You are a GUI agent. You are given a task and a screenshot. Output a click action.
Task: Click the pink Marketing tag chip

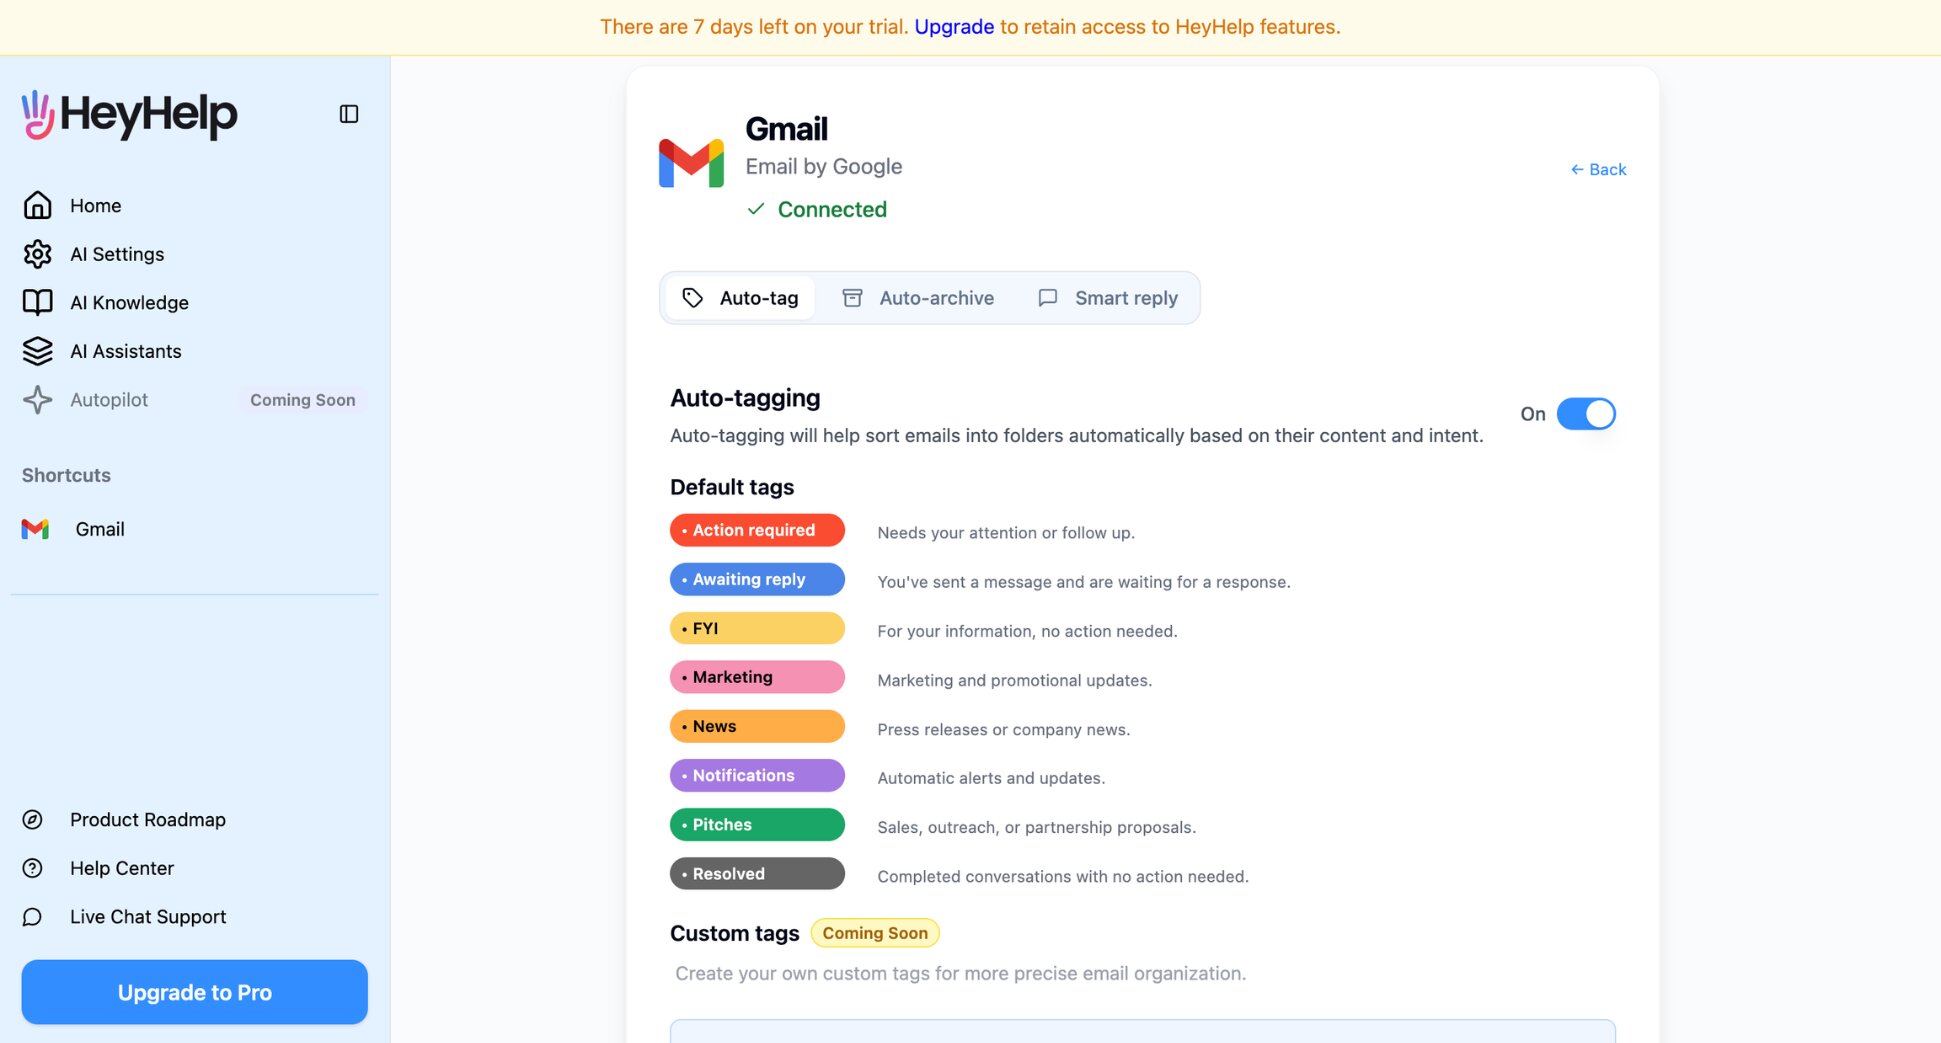point(756,676)
